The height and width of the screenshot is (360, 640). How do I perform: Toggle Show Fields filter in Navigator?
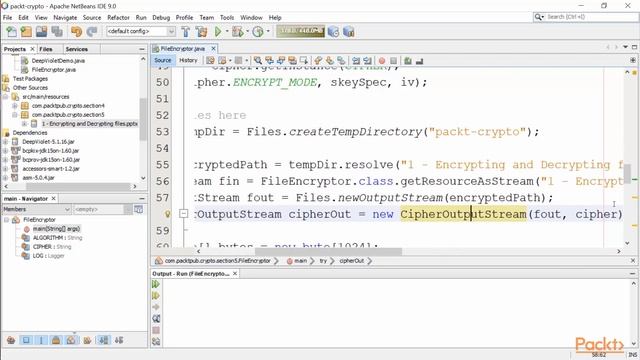click(26, 340)
